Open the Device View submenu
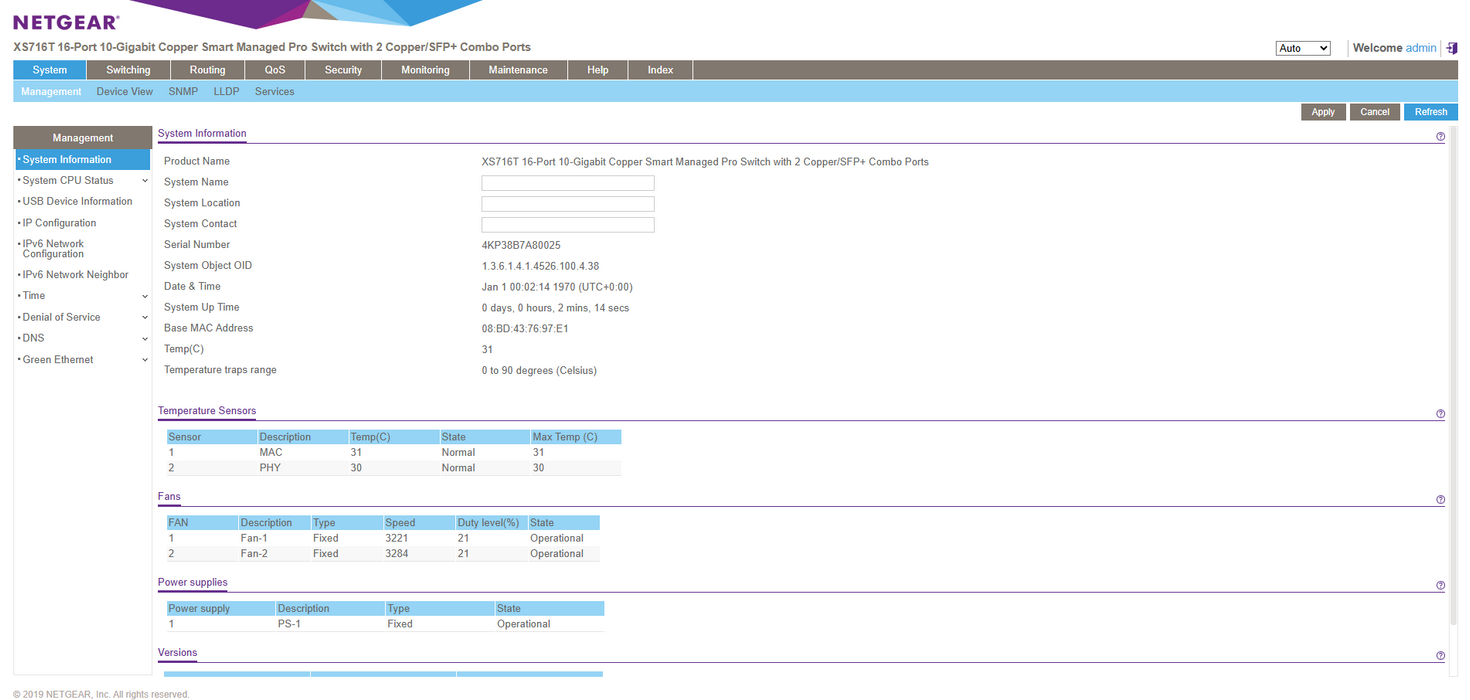The image size is (1470, 700). click(125, 91)
